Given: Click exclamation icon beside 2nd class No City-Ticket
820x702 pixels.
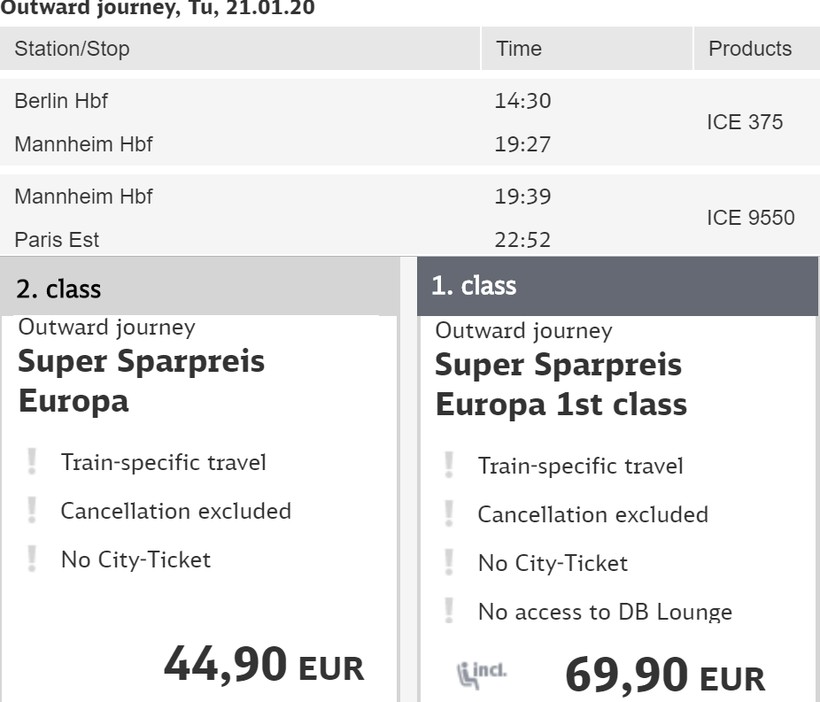Looking at the screenshot, I should [32, 559].
